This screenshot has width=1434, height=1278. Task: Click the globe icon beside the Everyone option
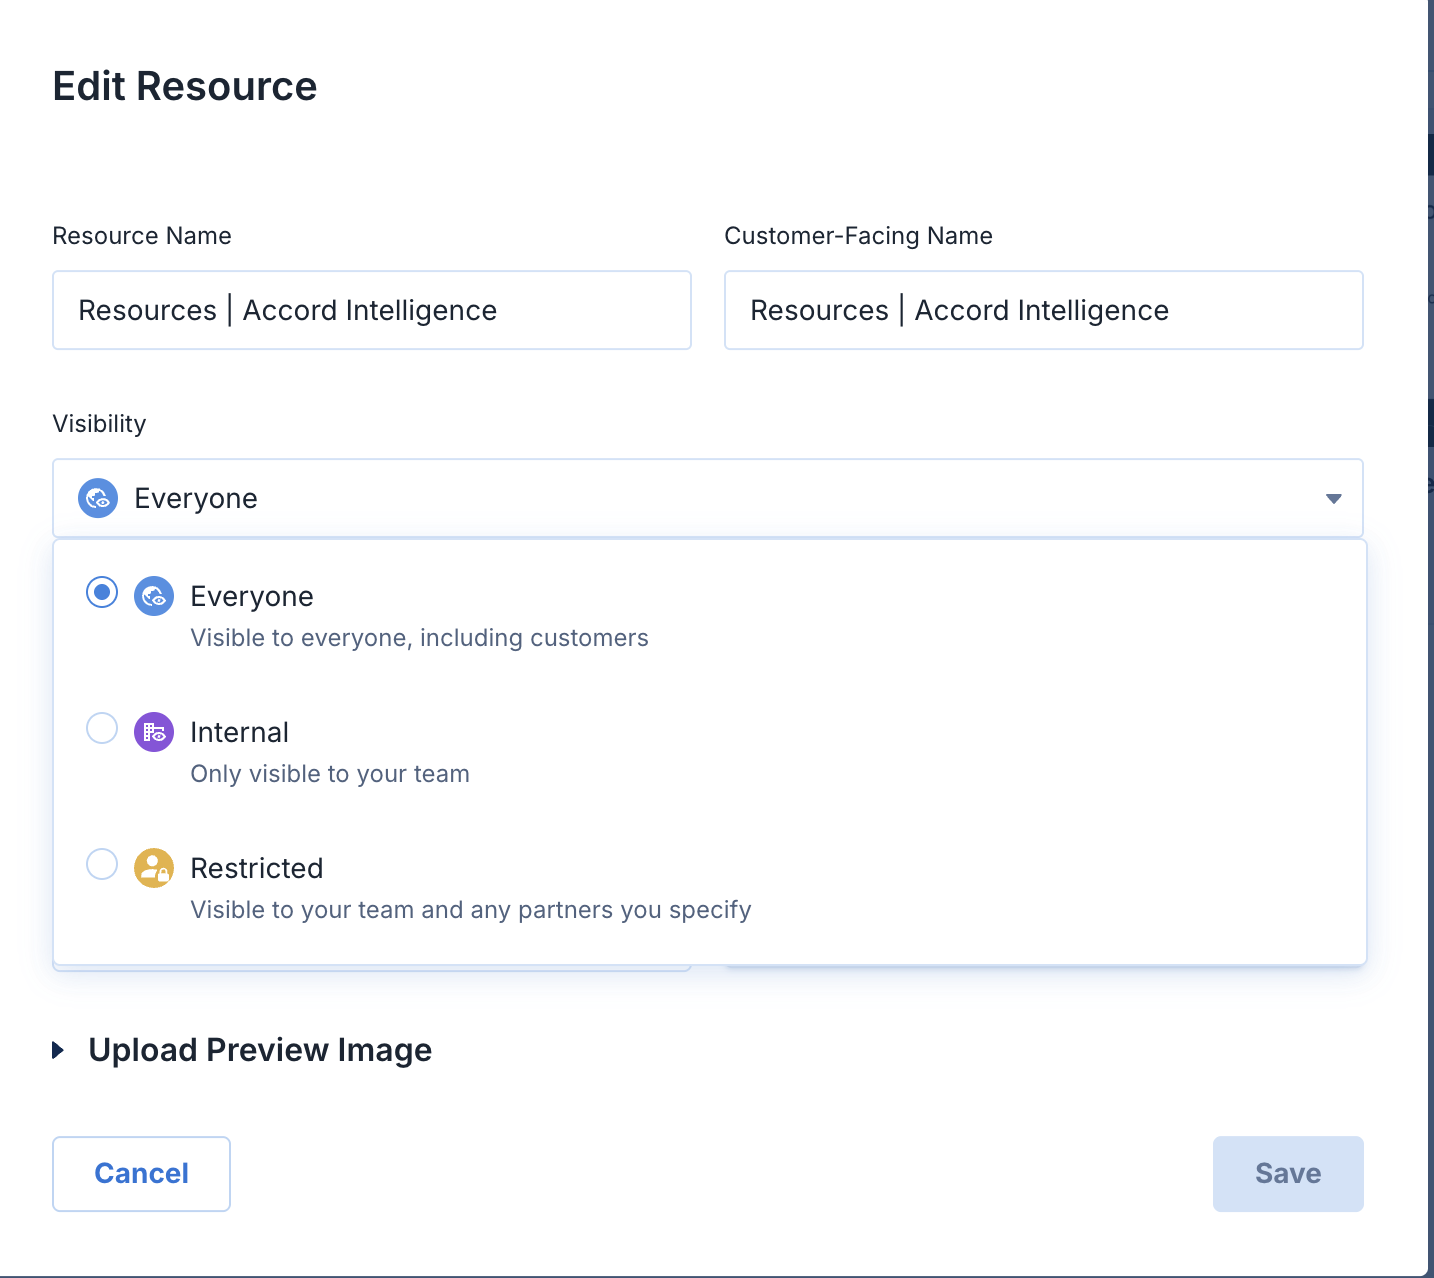(x=154, y=596)
